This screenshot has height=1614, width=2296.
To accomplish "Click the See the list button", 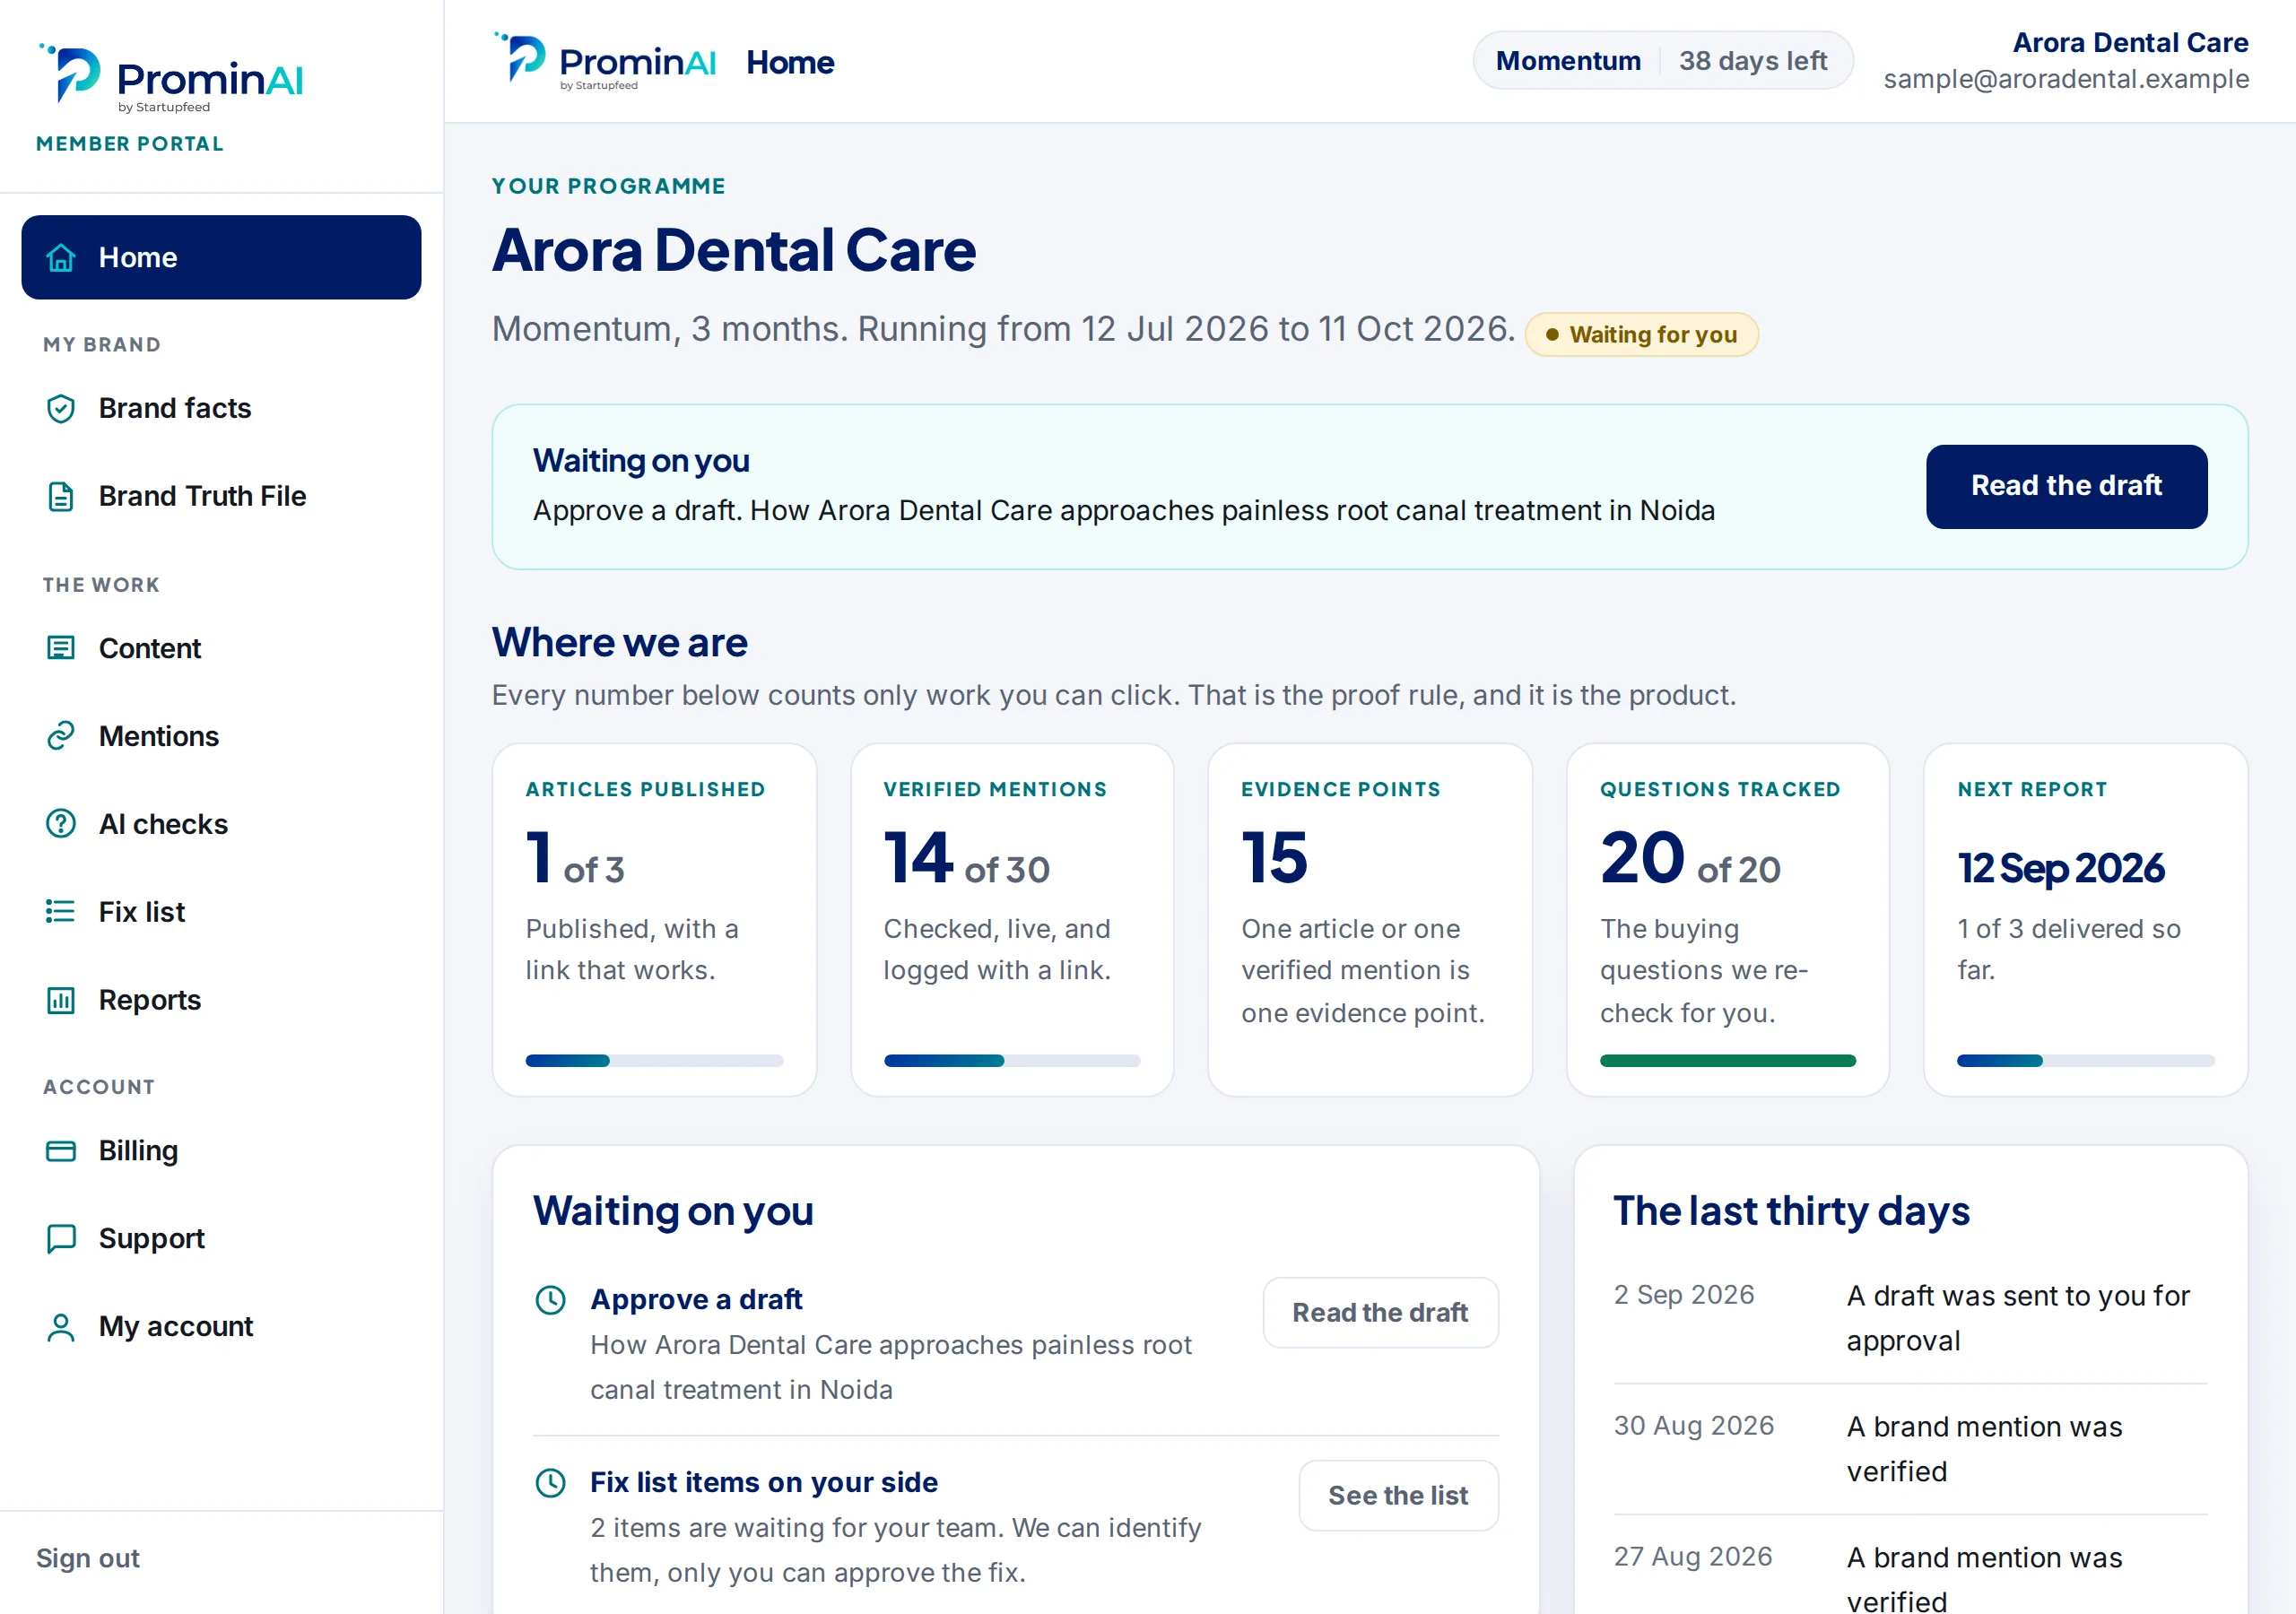I will tap(1397, 1495).
